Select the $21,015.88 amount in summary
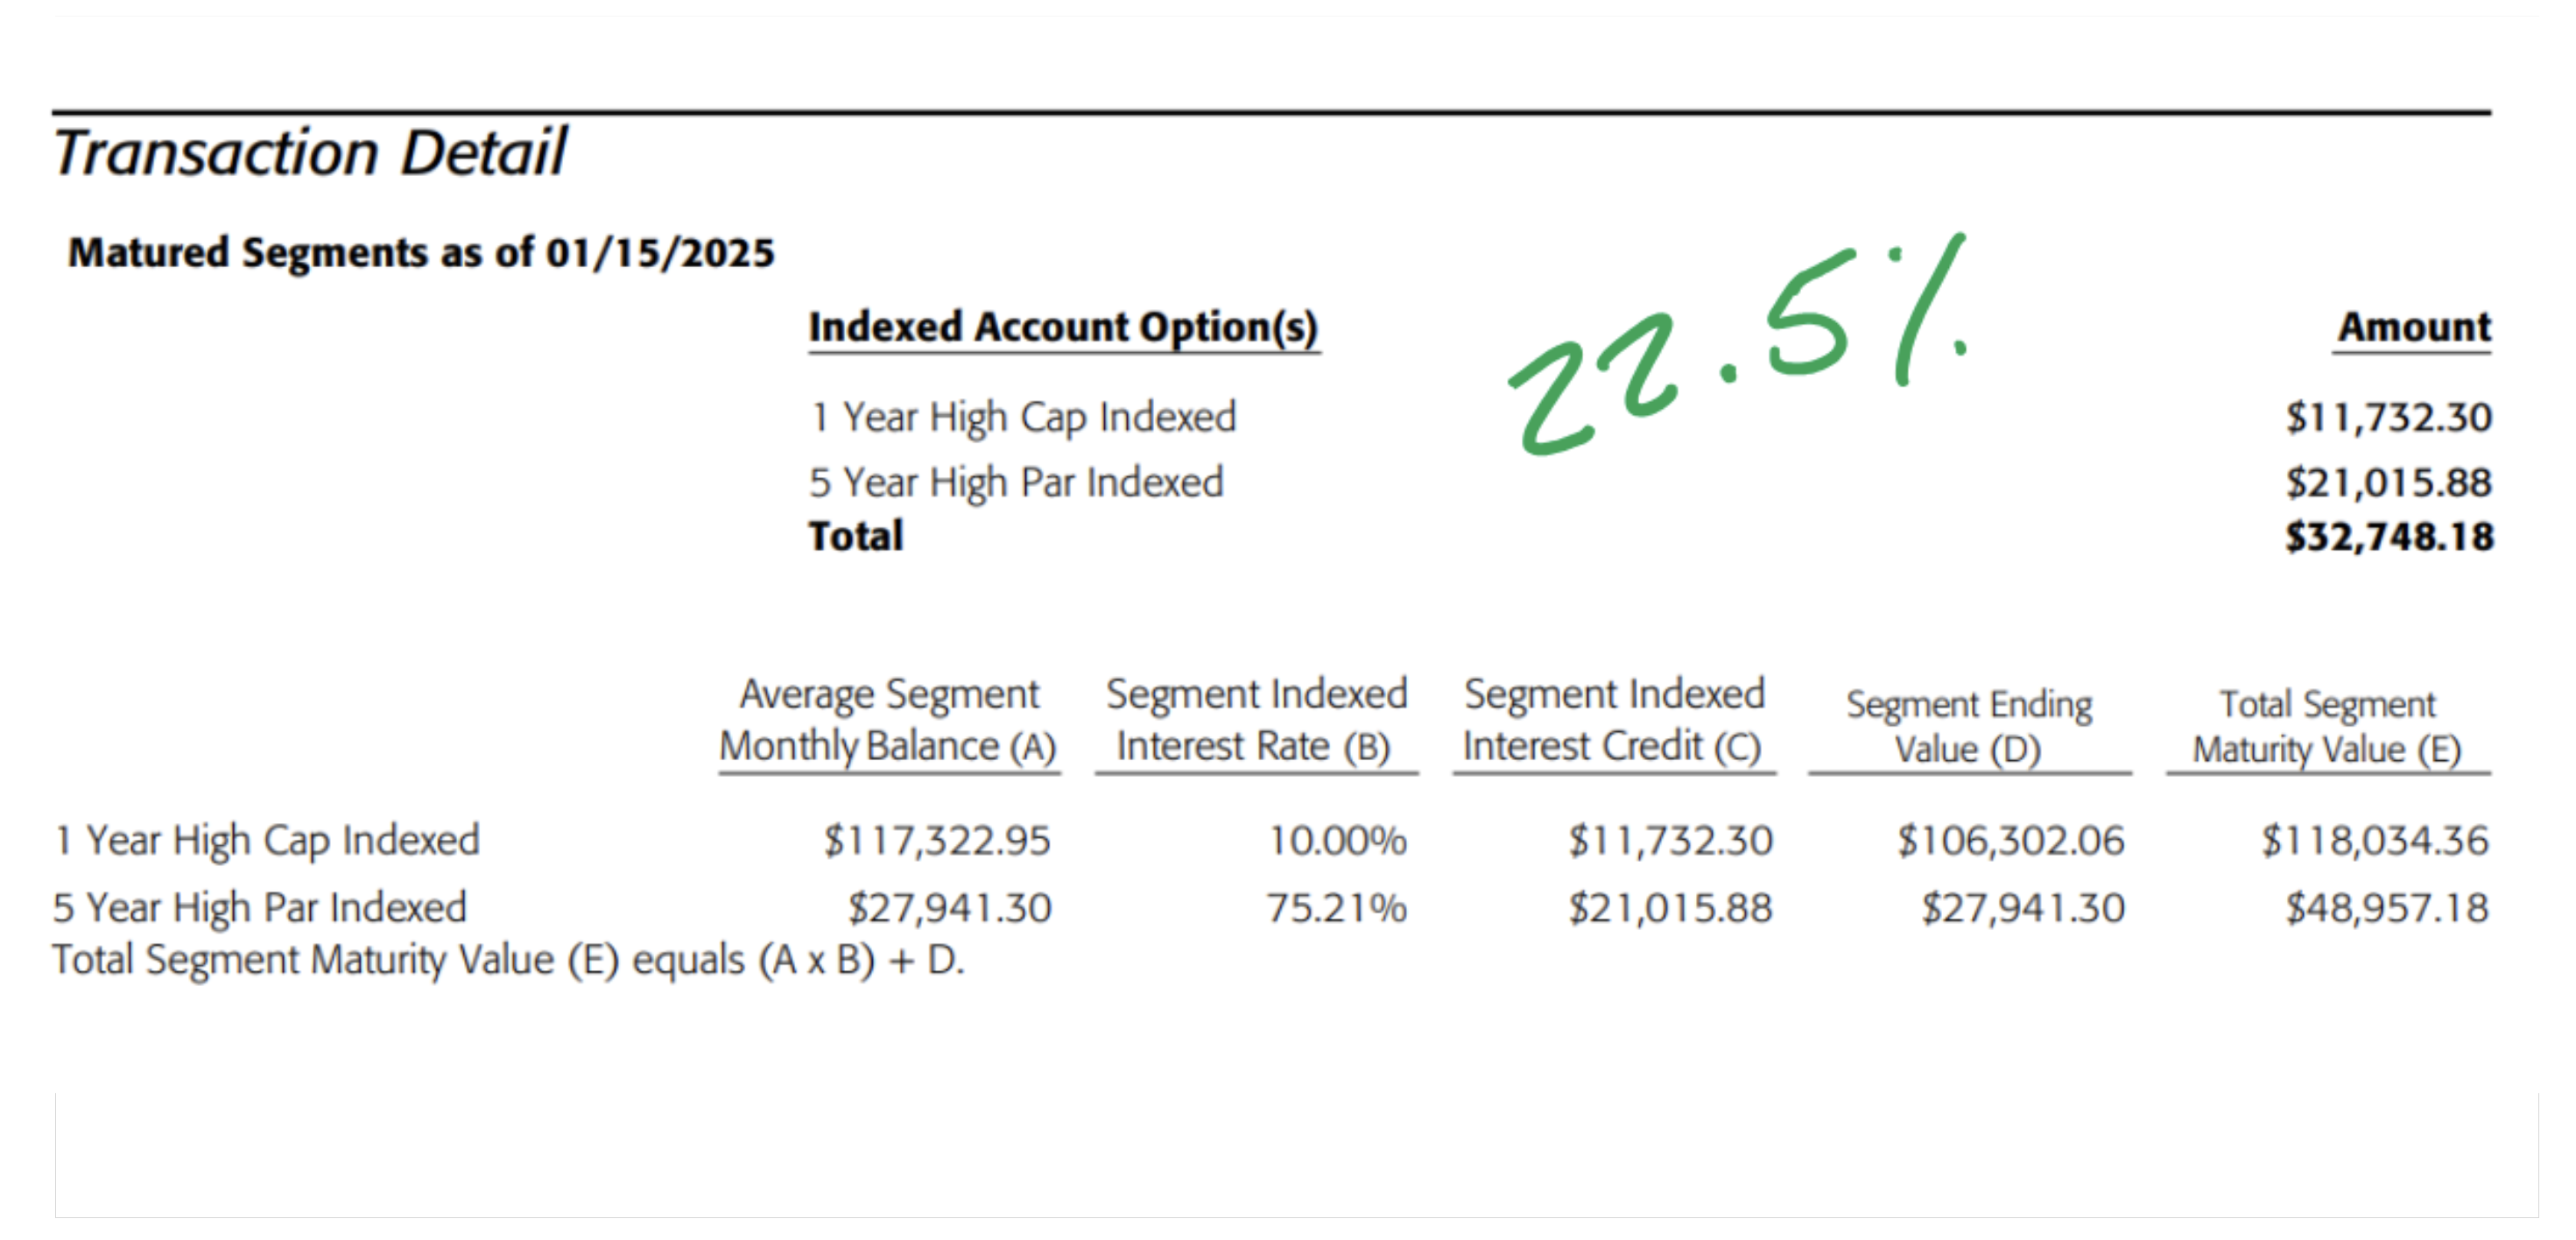Screen dimensions: 2576x1240 tap(2388, 483)
